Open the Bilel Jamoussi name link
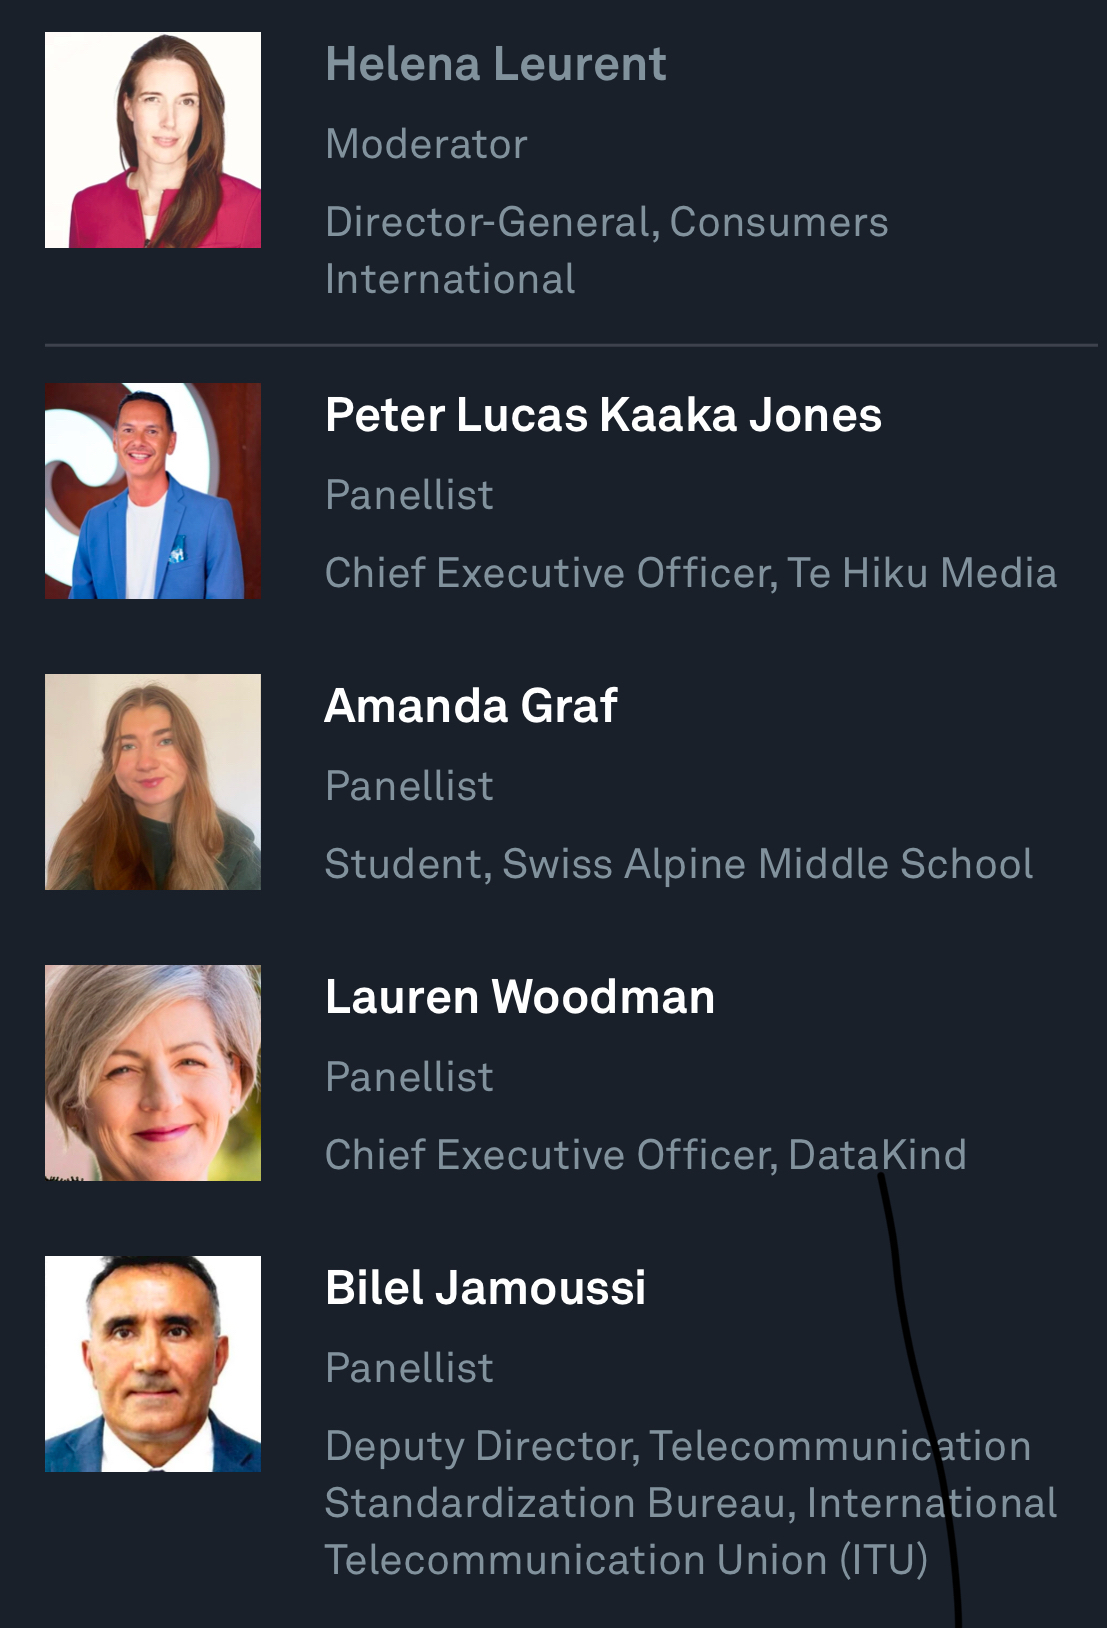 pyautogui.click(x=485, y=1288)
